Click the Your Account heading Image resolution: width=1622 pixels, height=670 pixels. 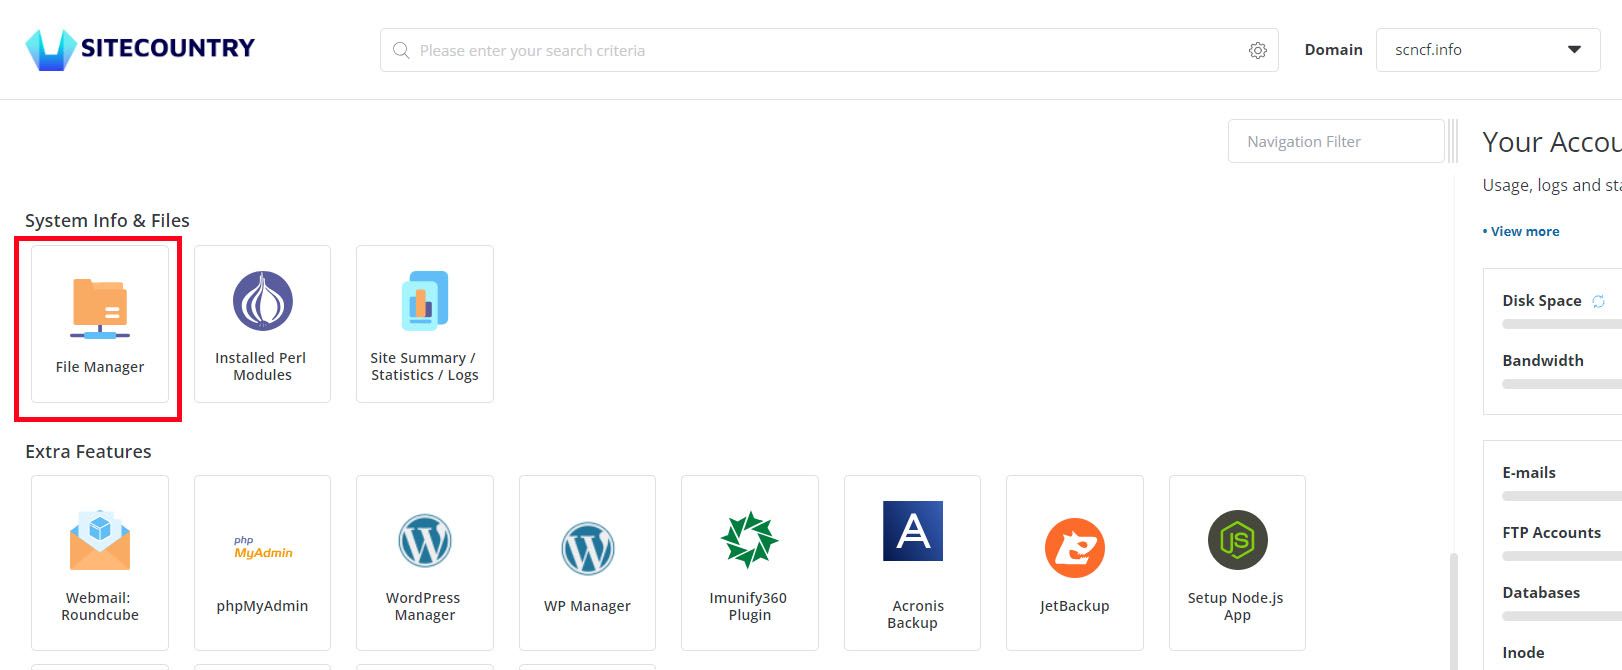click(1552, 142)
